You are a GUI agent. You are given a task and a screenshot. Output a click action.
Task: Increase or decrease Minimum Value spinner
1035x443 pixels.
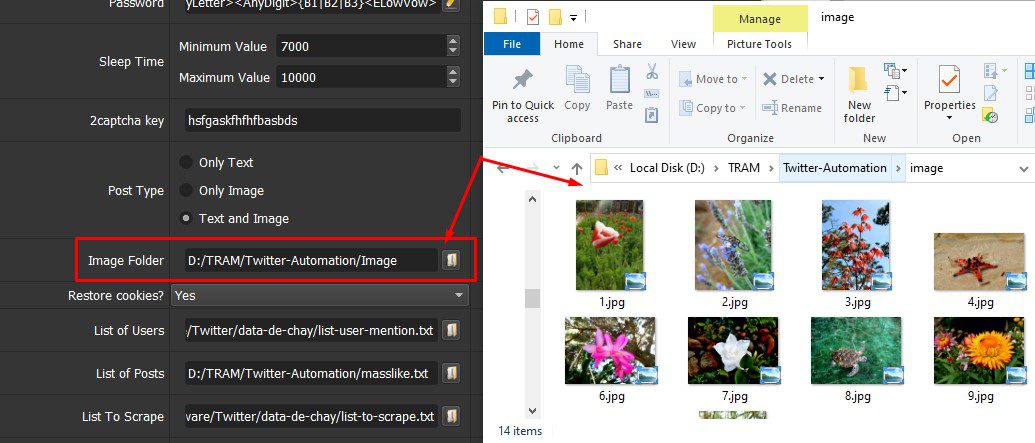point(453,46)
